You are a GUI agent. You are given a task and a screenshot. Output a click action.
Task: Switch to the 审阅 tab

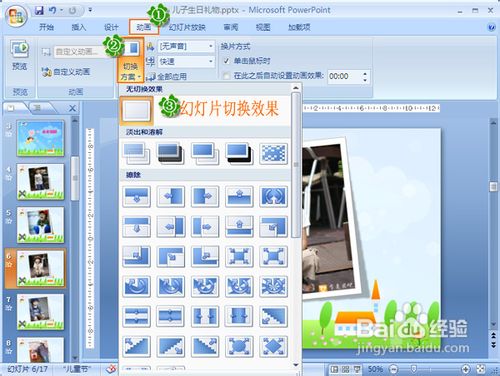point(231,27)
